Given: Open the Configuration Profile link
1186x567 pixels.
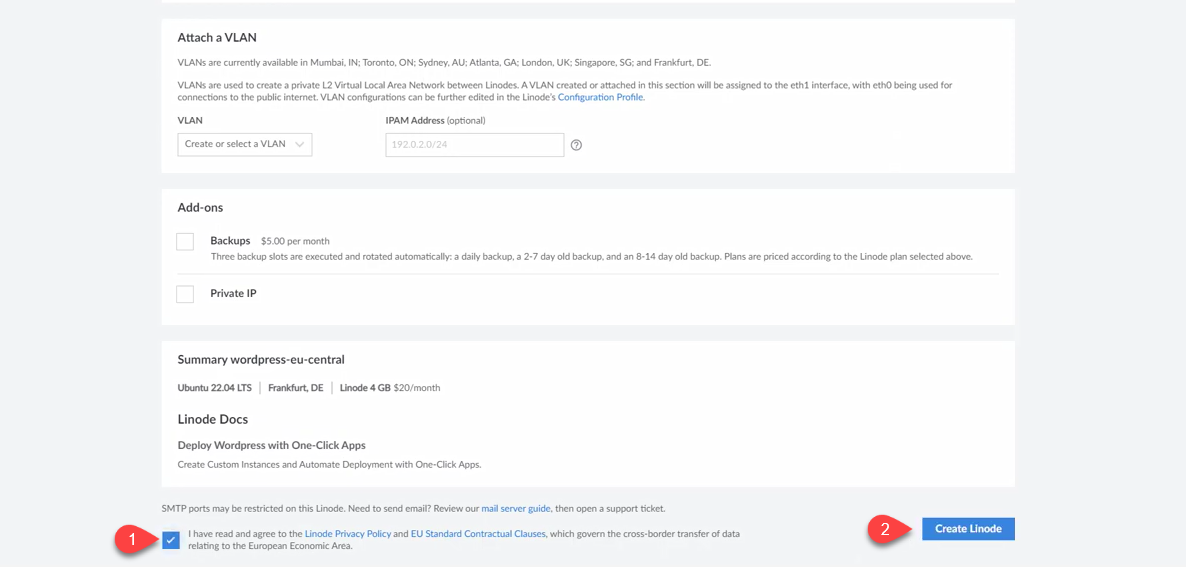Looking at the screenshot, I should click(x=601, y=98).
